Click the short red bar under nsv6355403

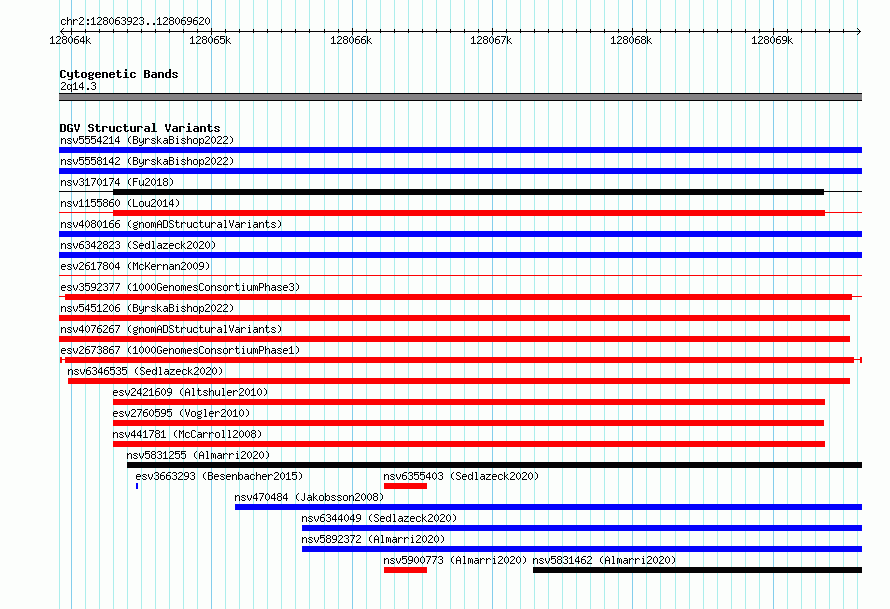[x=405, y=486]
